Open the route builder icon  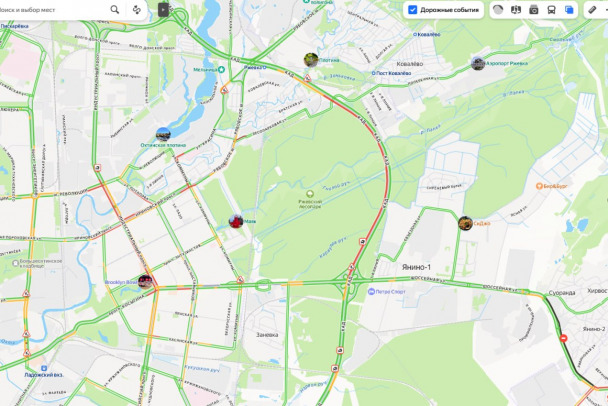[136, 9]
